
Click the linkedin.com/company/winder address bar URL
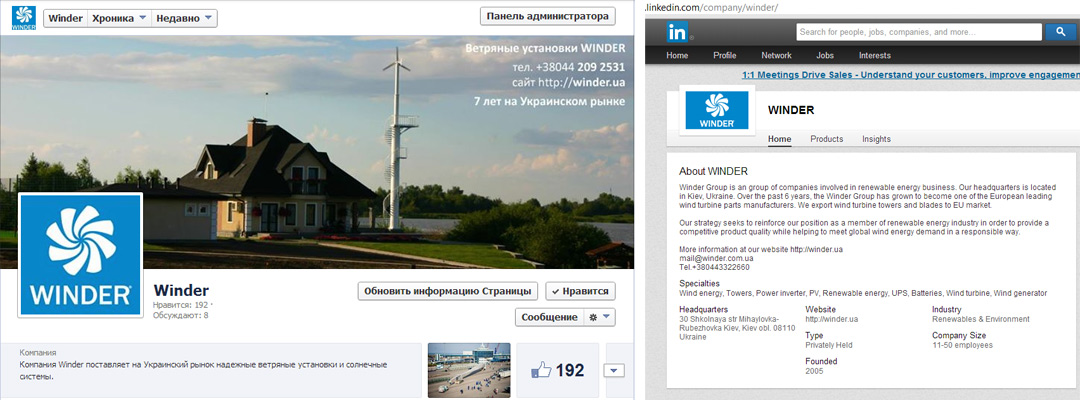pyautogui.click(x=711, y=8)
